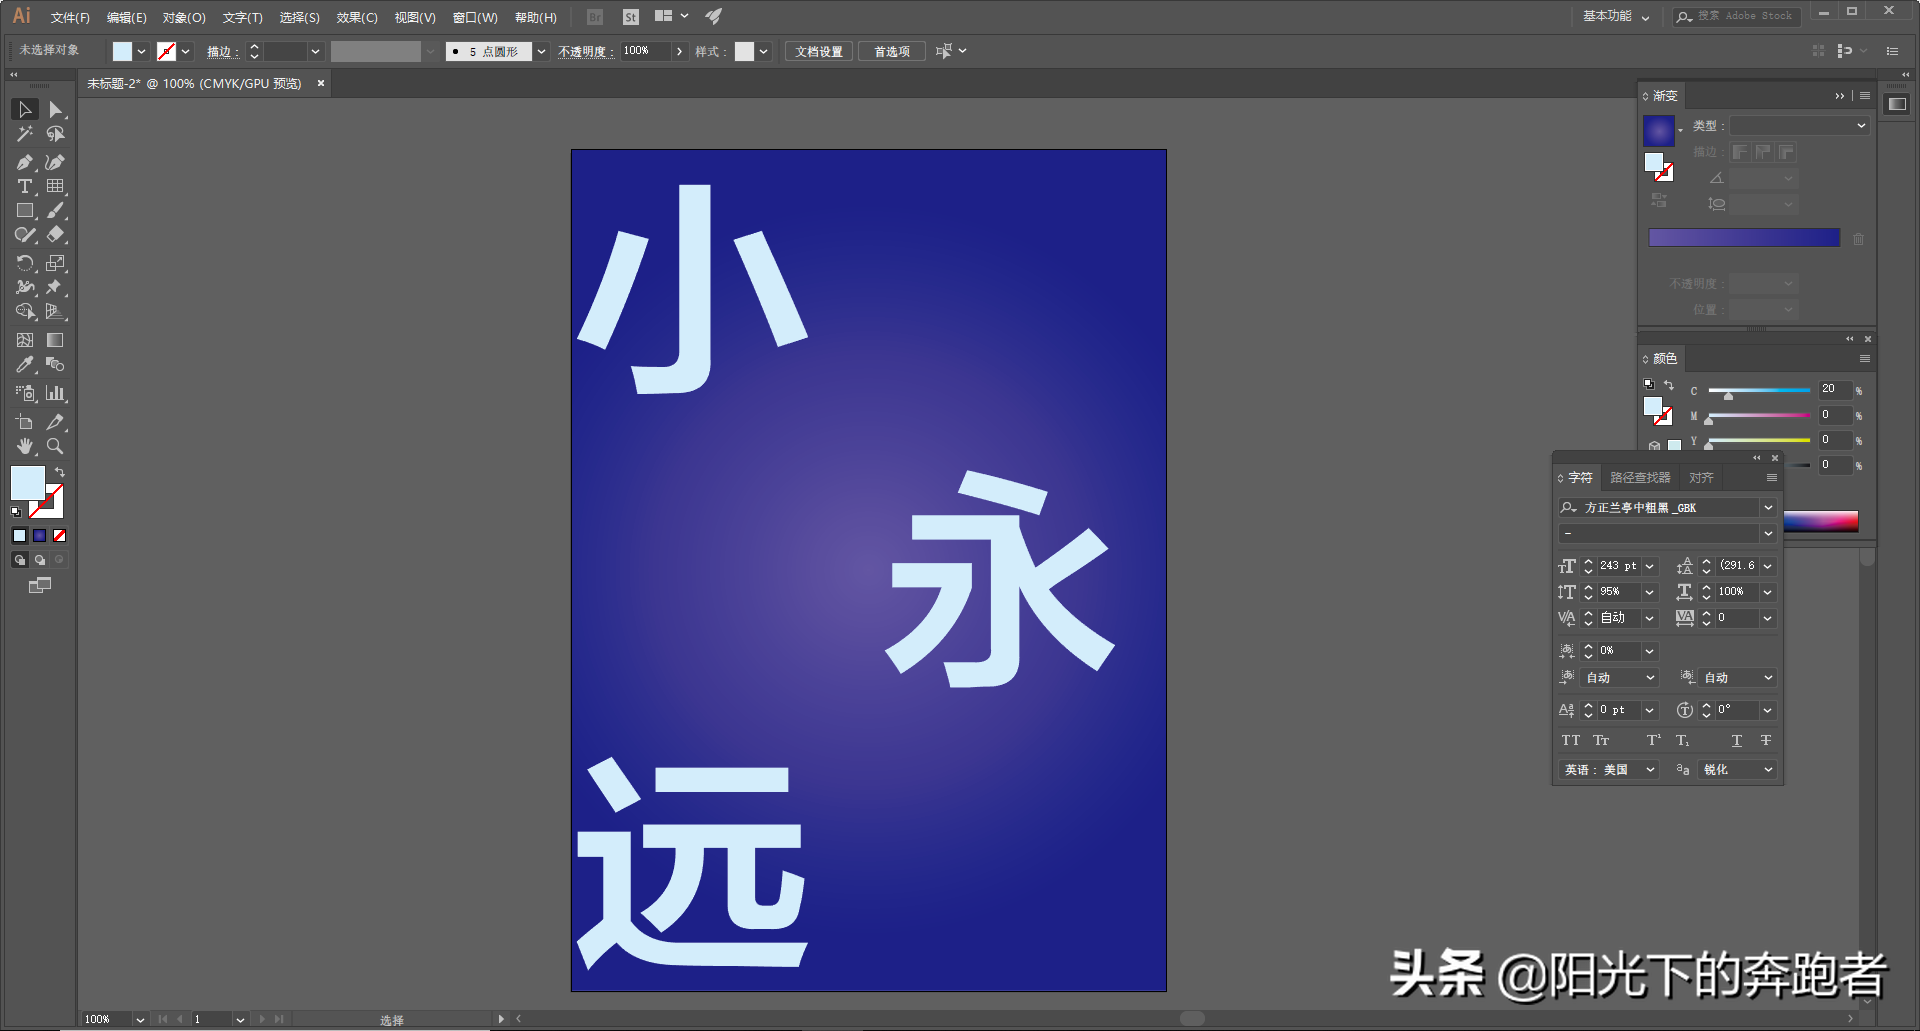Select the Symbol Sprayer tool
Viewport: 1920px width, 1031px height.
(25, 393)
